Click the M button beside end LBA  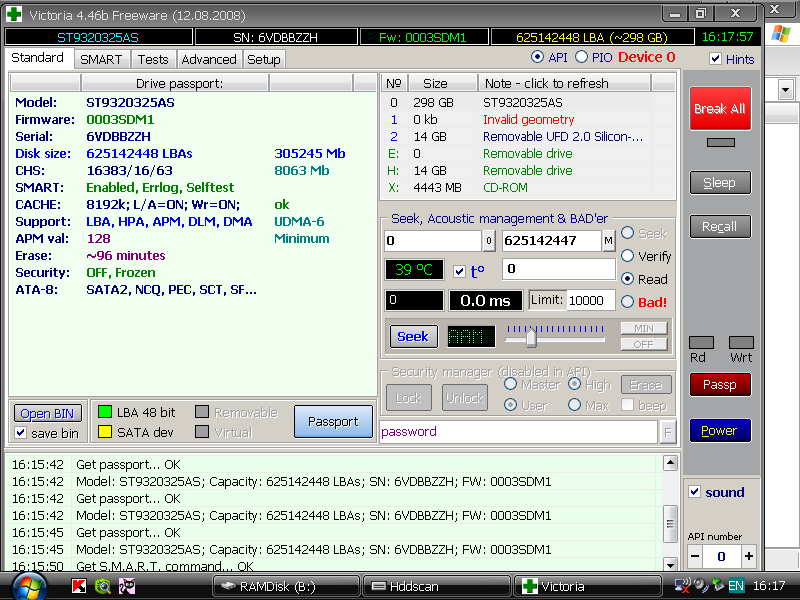(x=608, y=241)
